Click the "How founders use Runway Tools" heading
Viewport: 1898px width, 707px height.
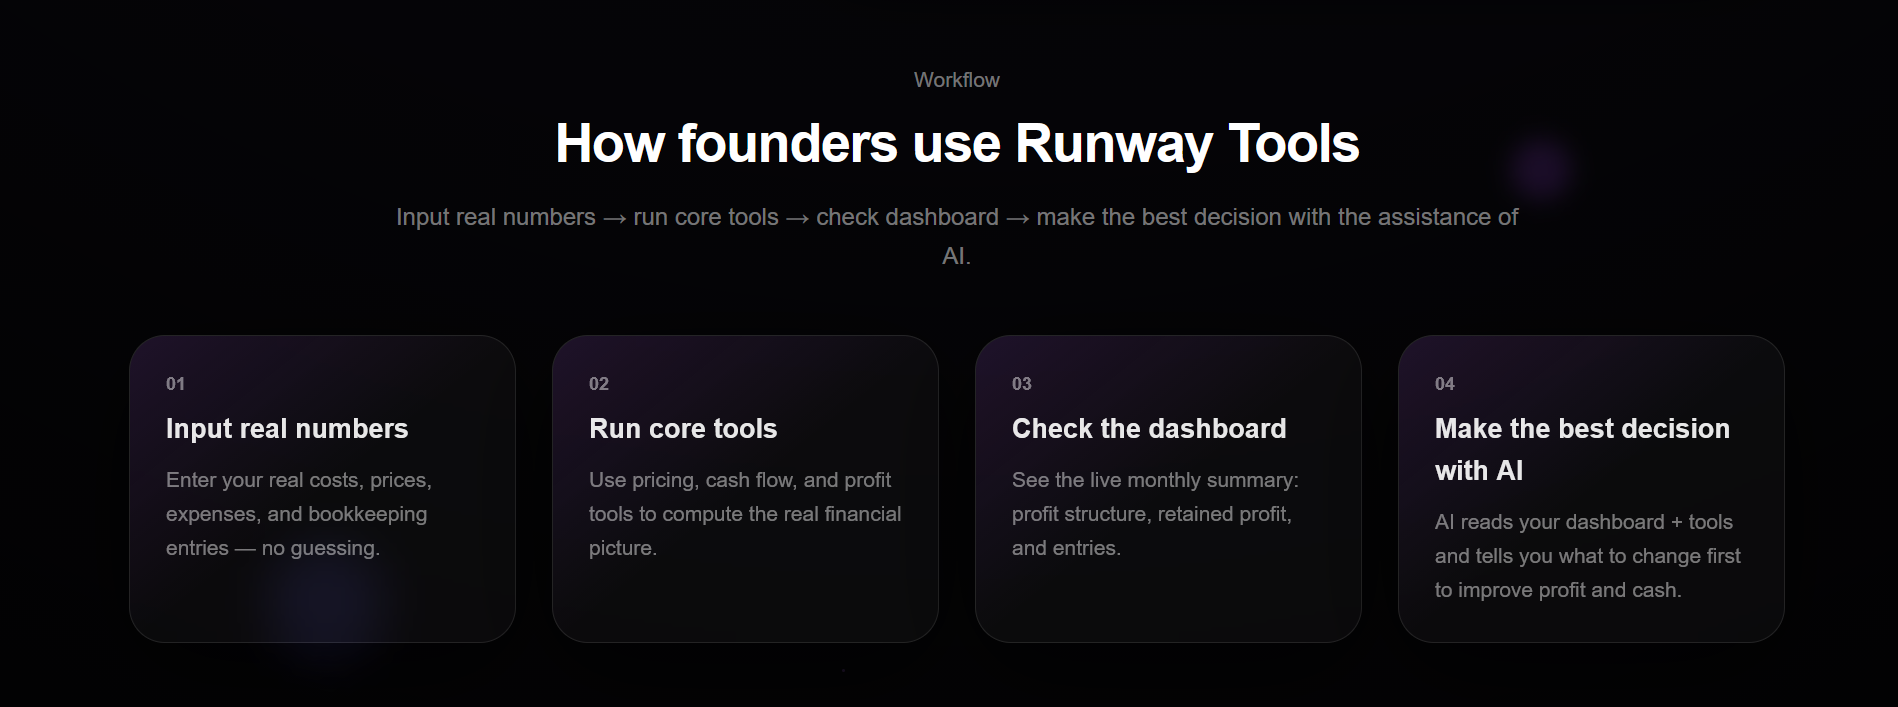[957, 143]
